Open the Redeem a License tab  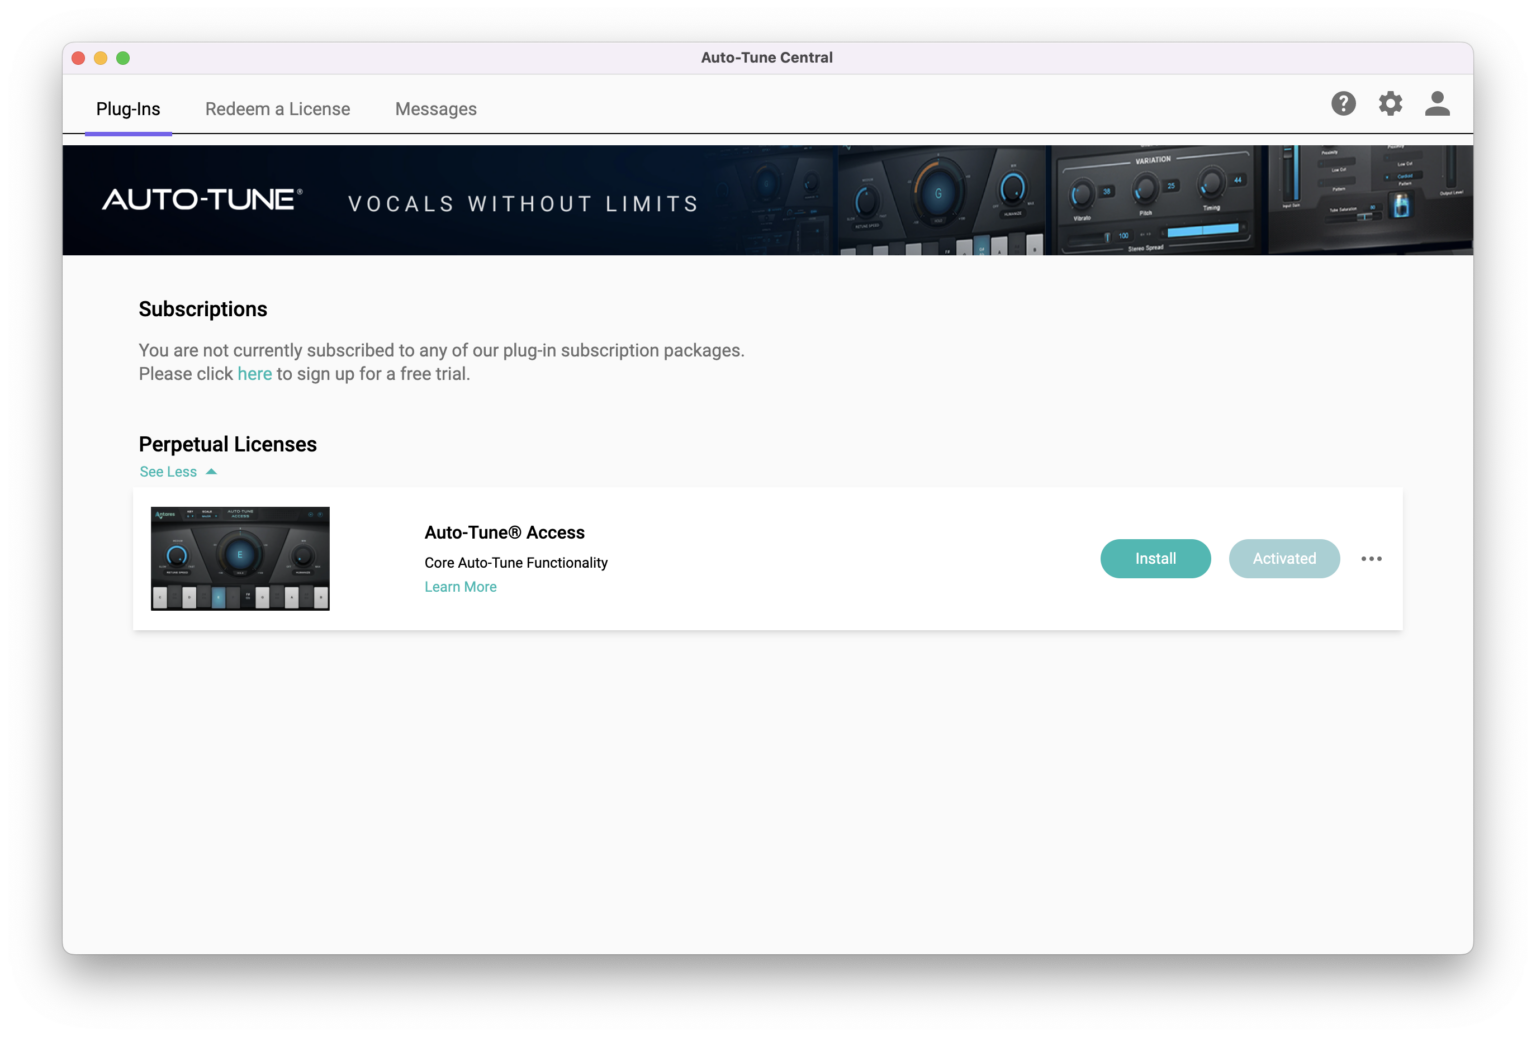point(277,109)
